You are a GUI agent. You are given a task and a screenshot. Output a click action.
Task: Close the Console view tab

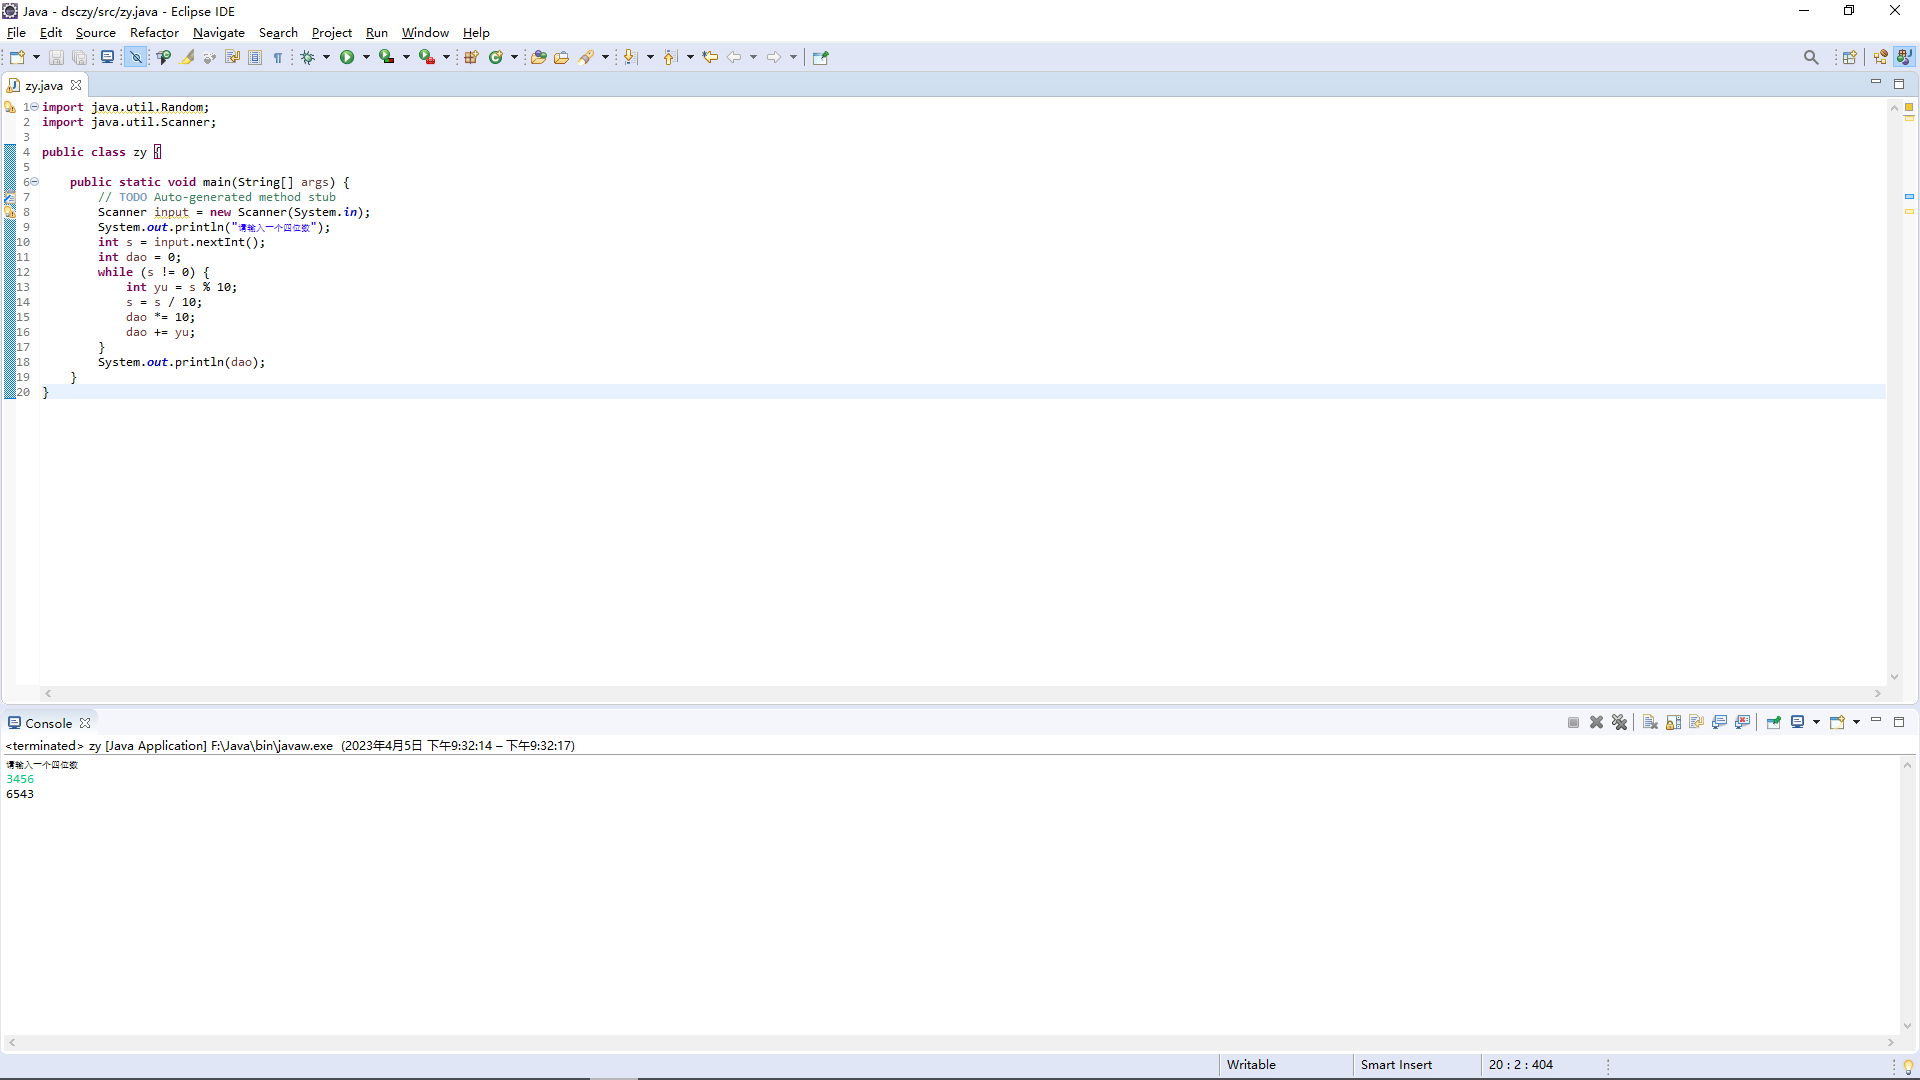coord(85,723)
